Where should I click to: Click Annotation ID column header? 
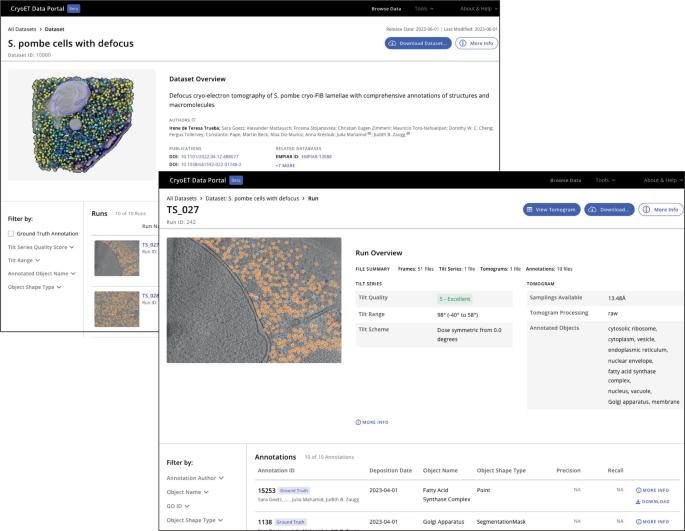[276, 471]
